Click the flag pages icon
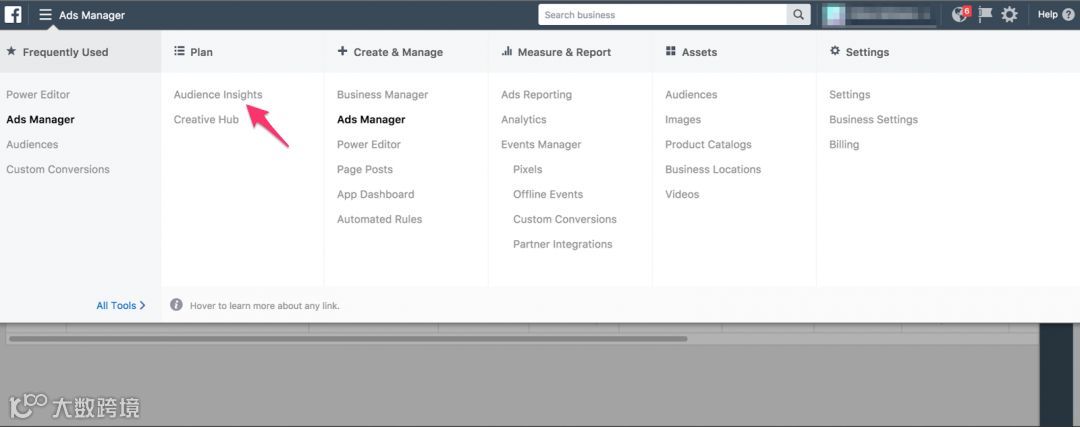 click(x=986, y=14)
